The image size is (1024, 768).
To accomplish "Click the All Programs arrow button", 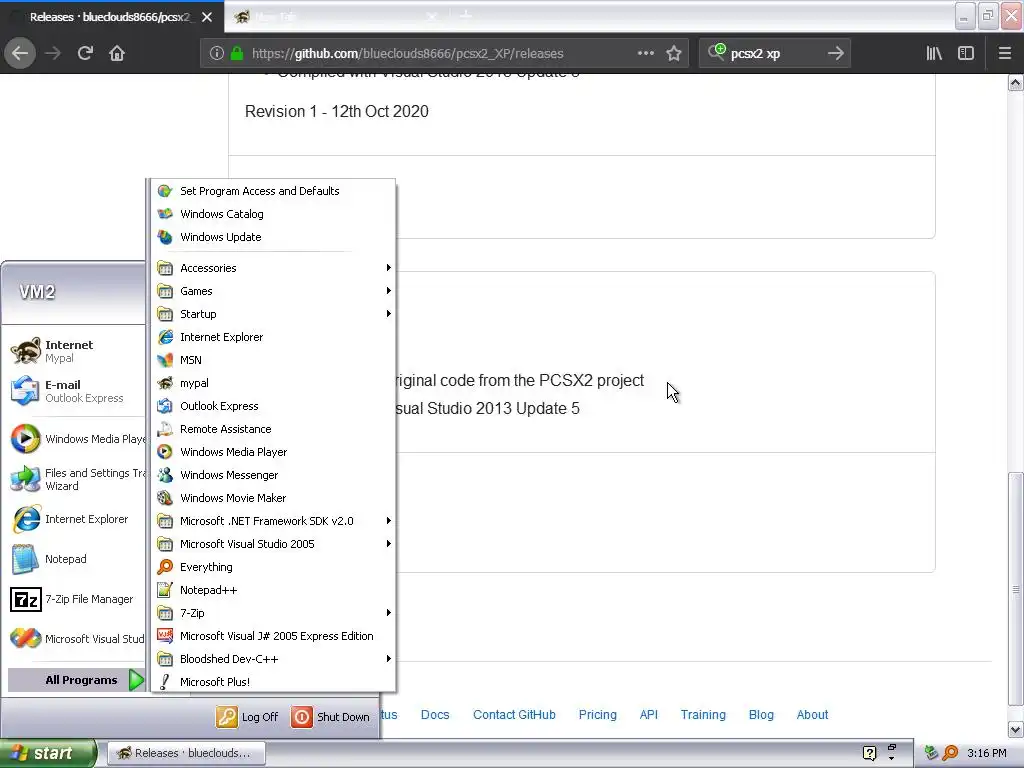I will click(x=136, y=680).
